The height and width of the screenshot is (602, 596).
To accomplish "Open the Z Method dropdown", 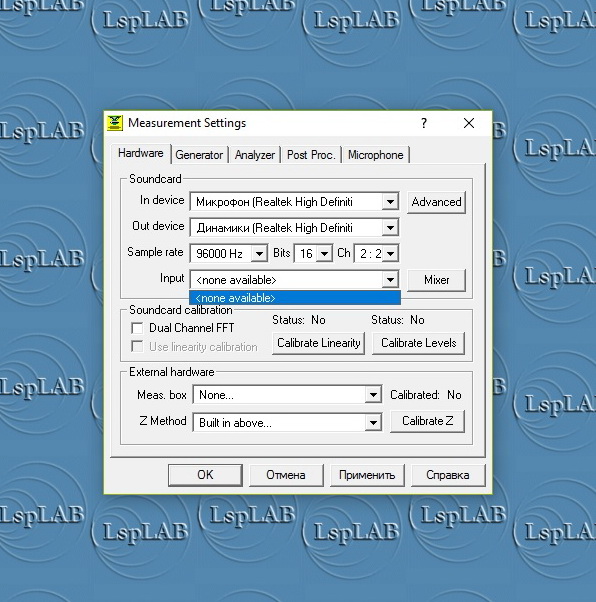I will coord(373,423).
